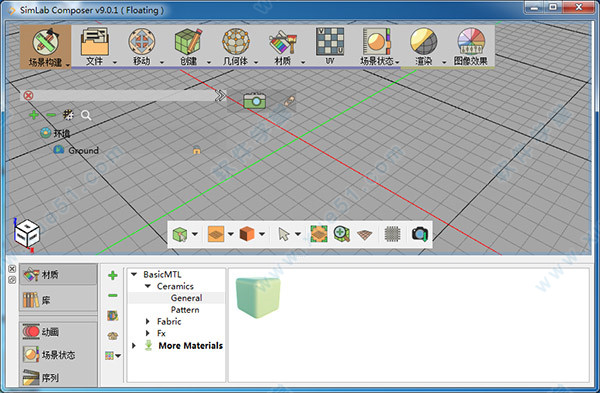Add material library with green plus
Image resolution: width=600 pixels, height=393 pixels.
click(x=112, y=276)
